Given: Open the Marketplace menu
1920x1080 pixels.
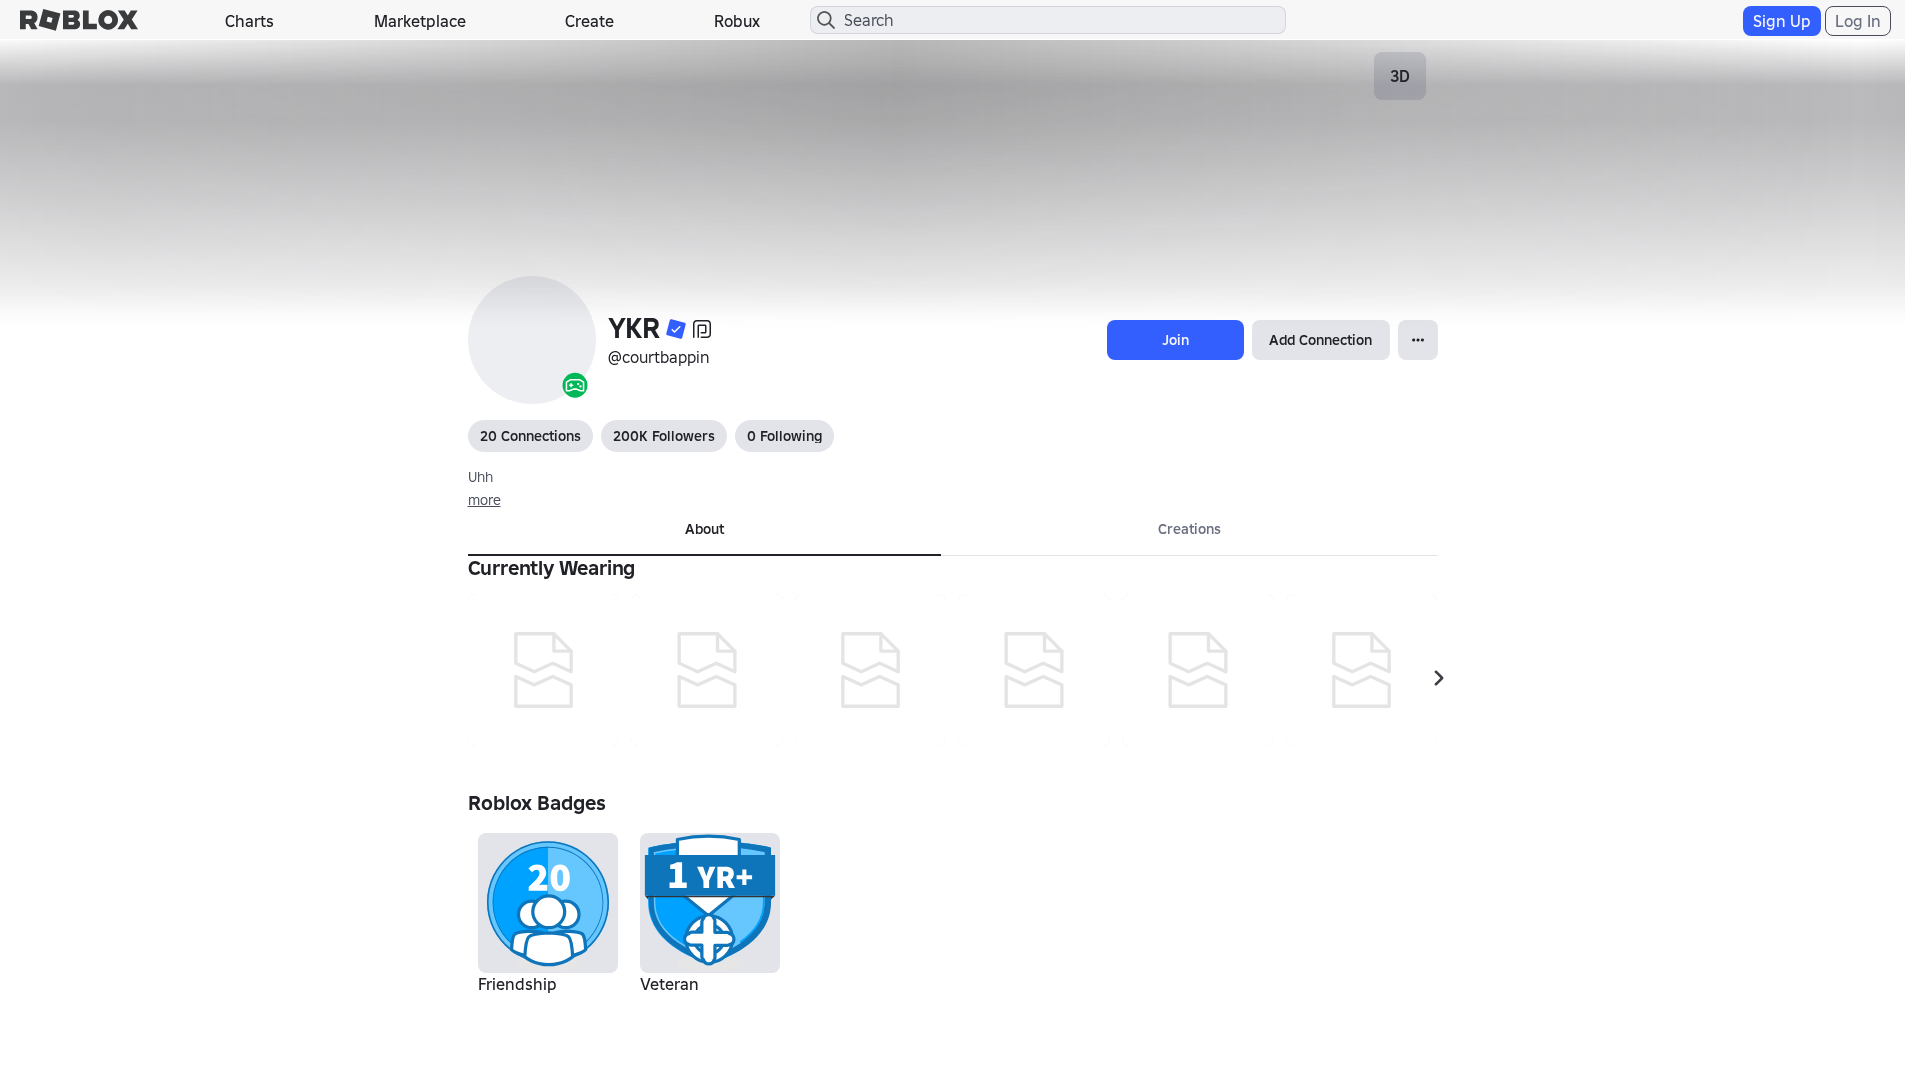Looking at the screenshot, I should pos(420,21).
